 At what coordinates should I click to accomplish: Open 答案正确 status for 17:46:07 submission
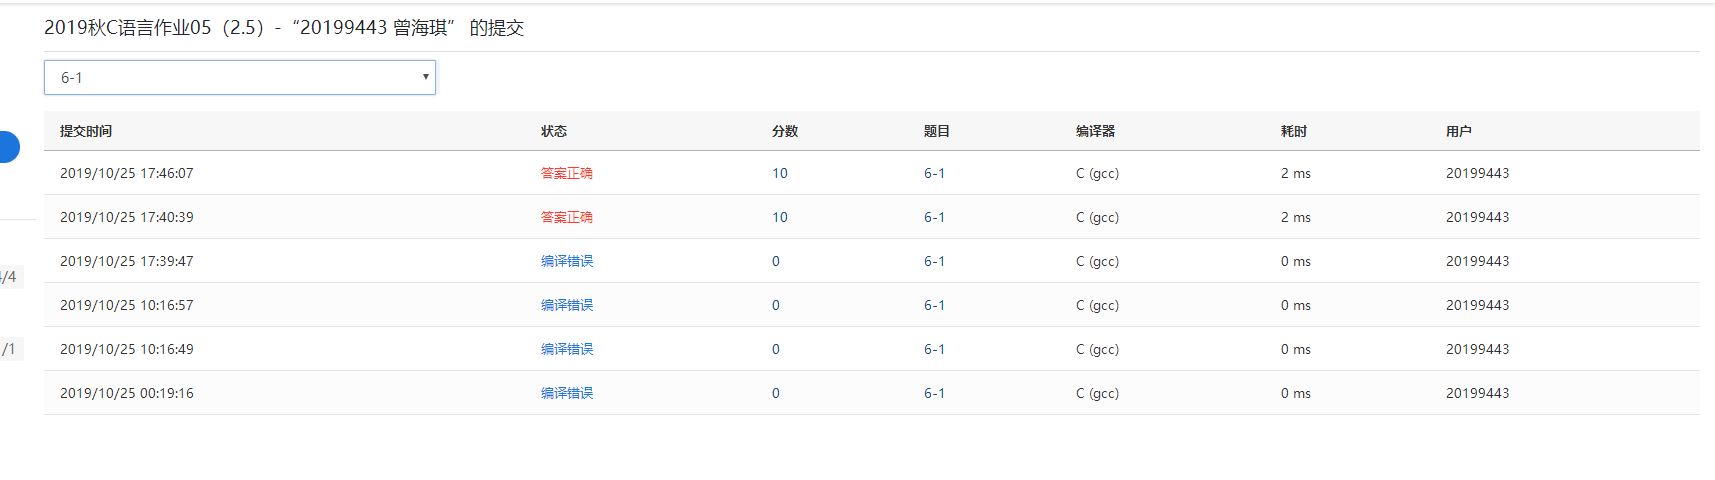[x=566, y=173]
